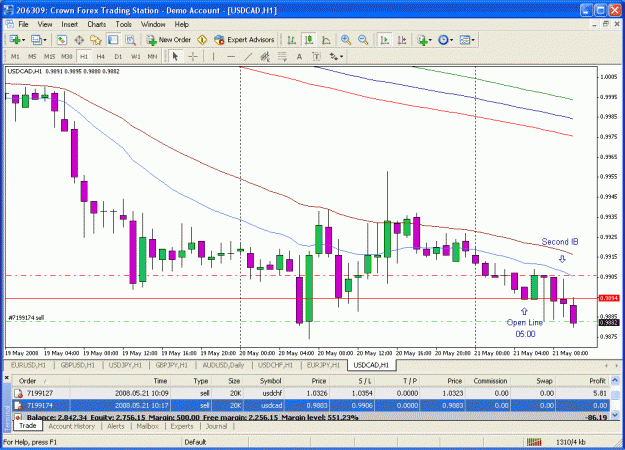Toggle chart Auto Scroll icon
Viewport: 625px width, 450px height.
[385, 40]
